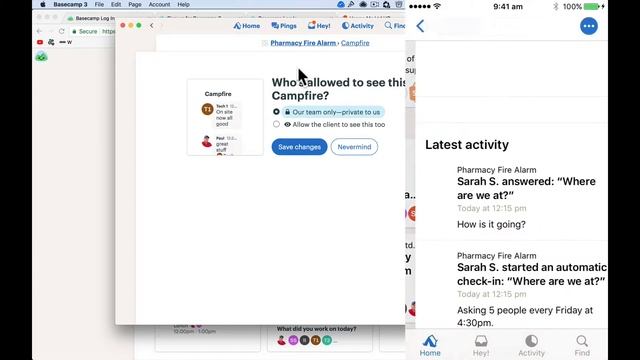Screen dimensions: 640x360
Task: Tap the 'How is it going?' text
Action: pyautogui.click(x=491, y=224)
